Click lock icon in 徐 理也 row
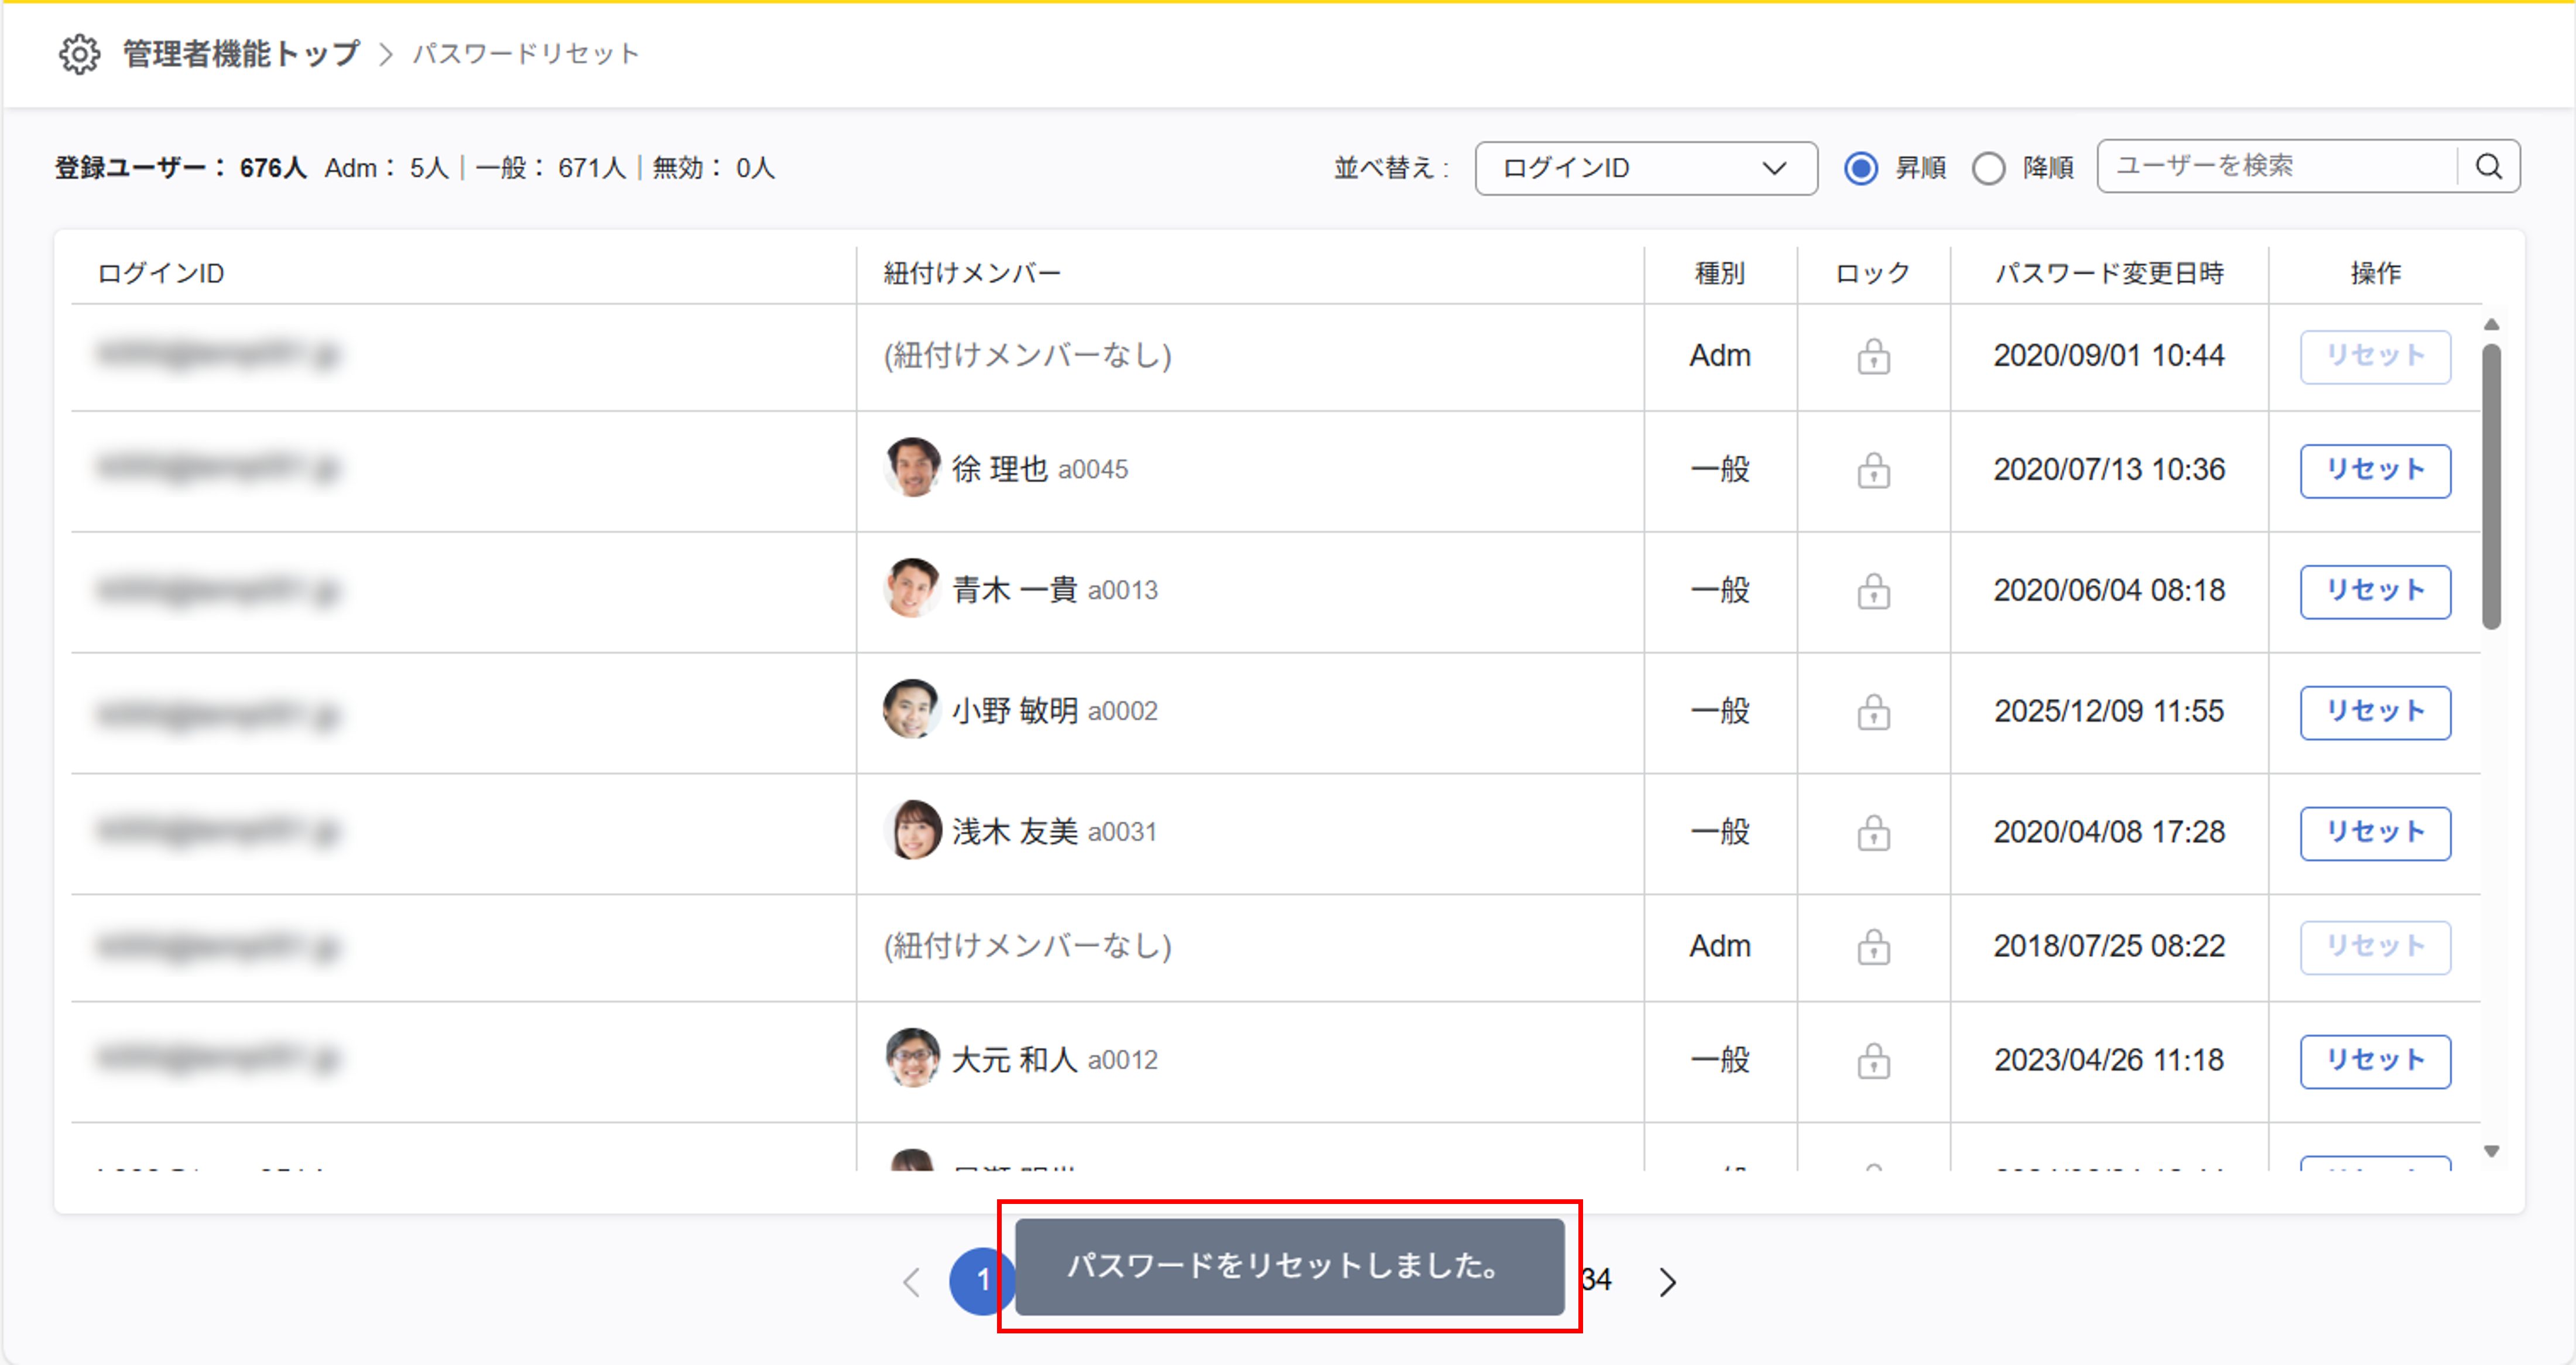Image resolution: width=2576 pixels, height=1365 pixels. 1873,470
